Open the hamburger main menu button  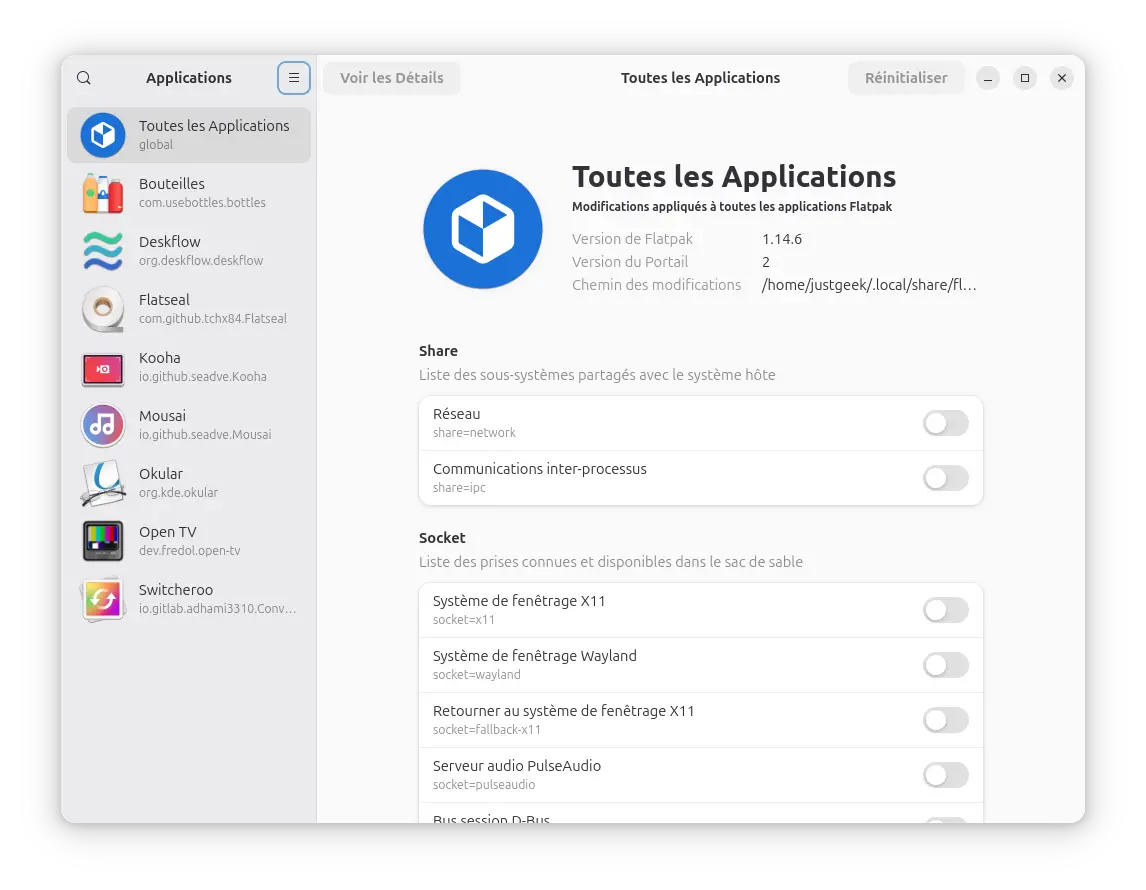[294, 77]
